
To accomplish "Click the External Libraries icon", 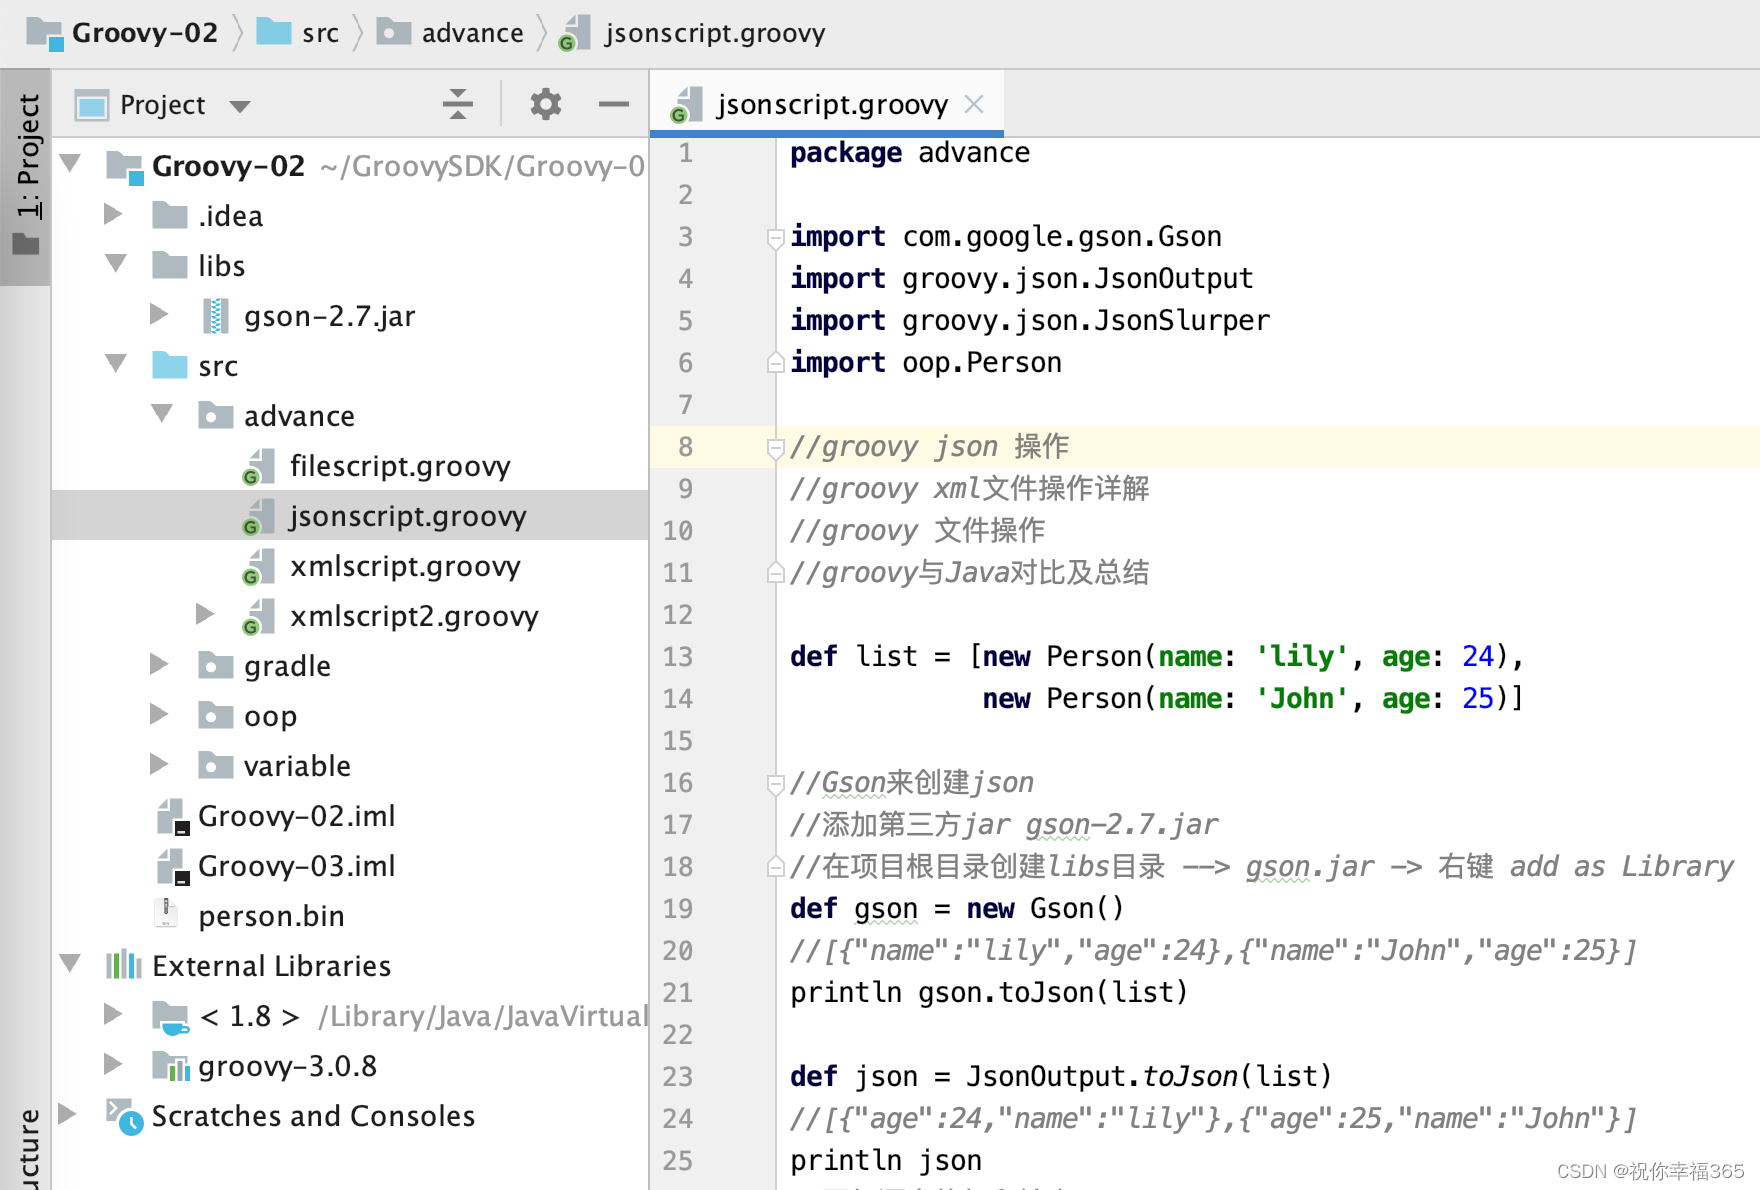I will (x=123, y=965).
